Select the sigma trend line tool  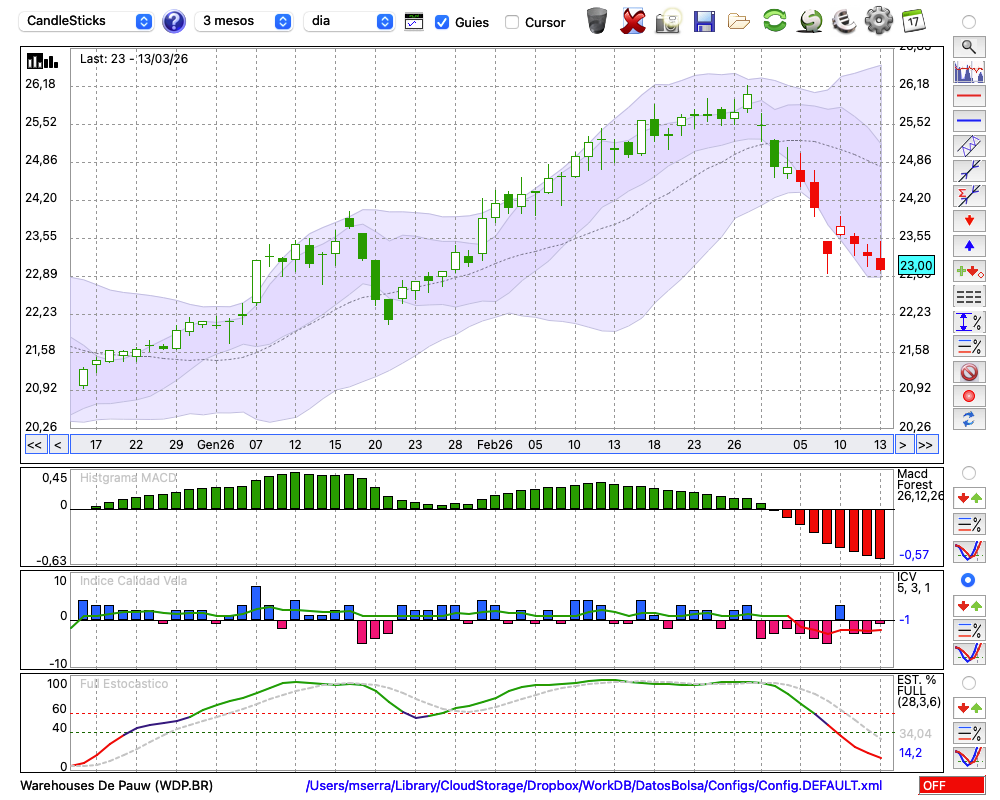pyautogui.click(x=969, y=196)
